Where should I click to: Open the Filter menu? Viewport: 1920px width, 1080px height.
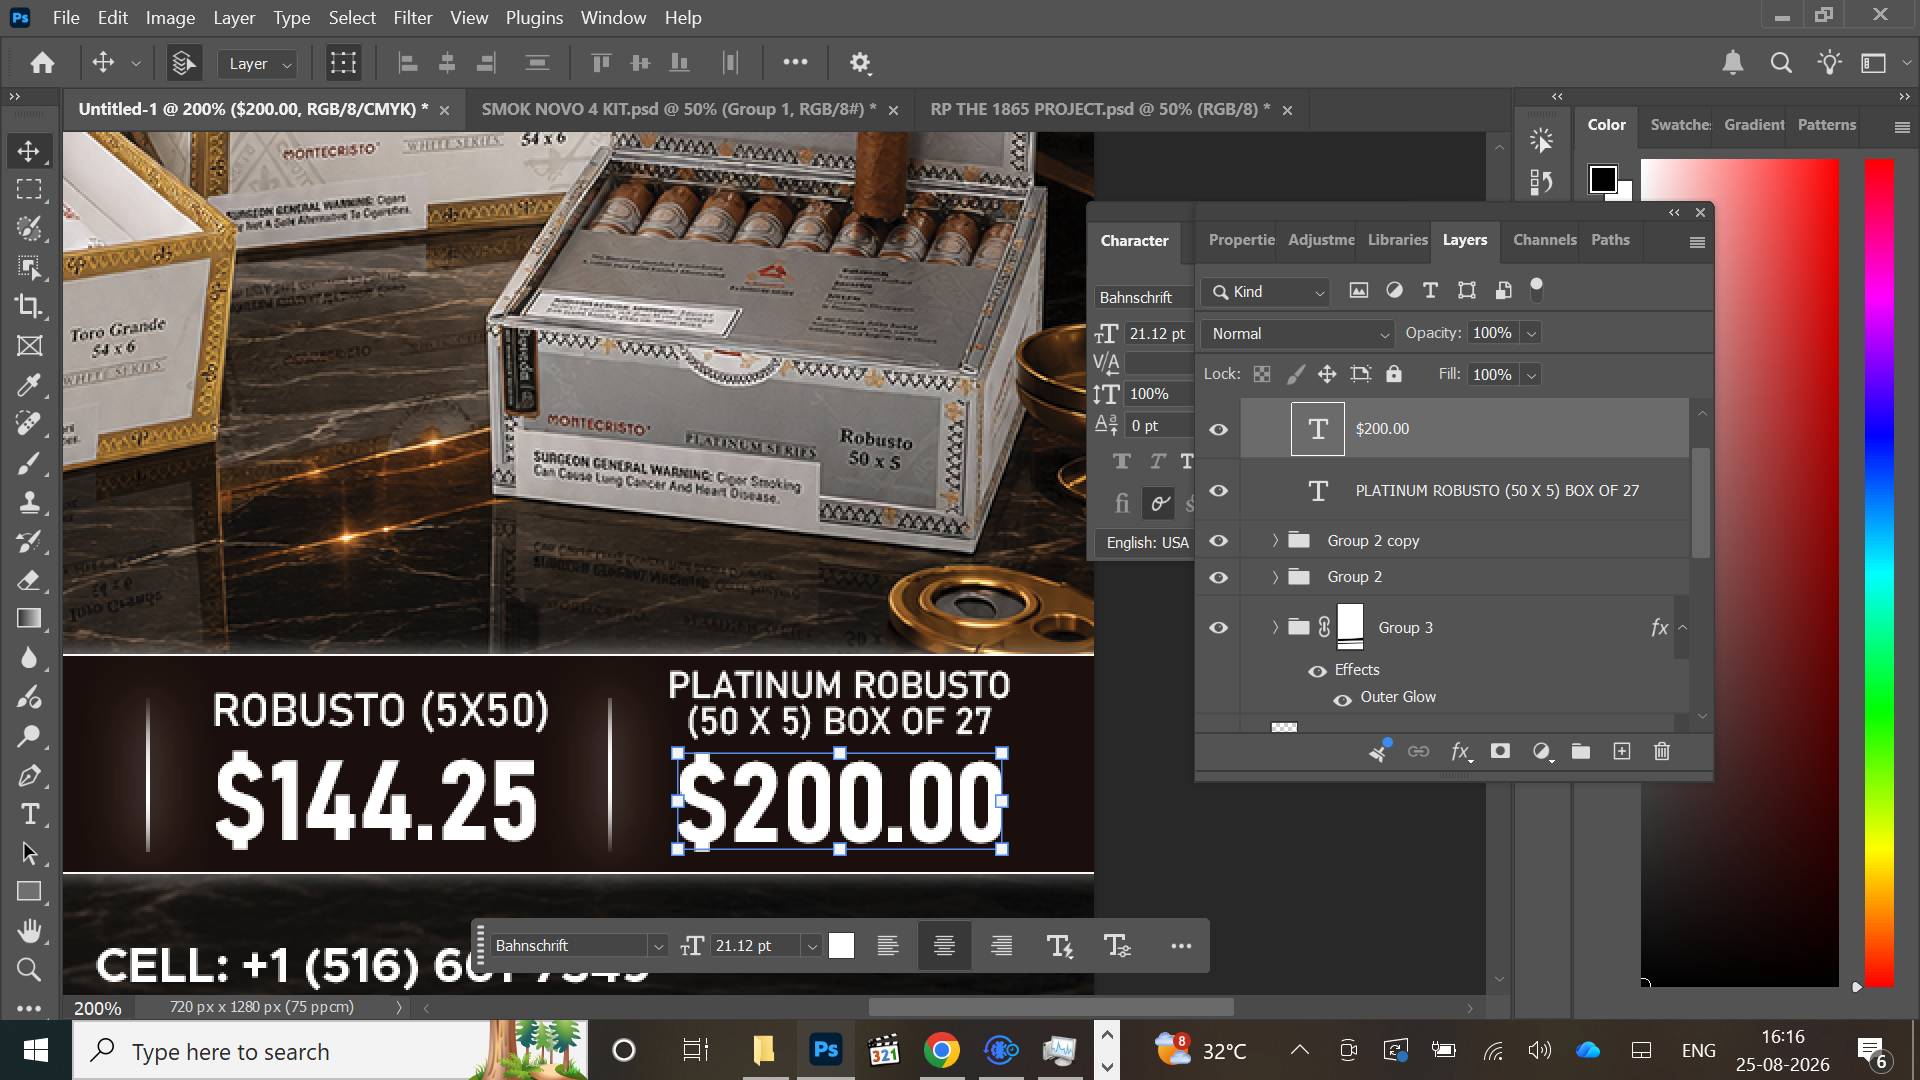tap(412, 18)
